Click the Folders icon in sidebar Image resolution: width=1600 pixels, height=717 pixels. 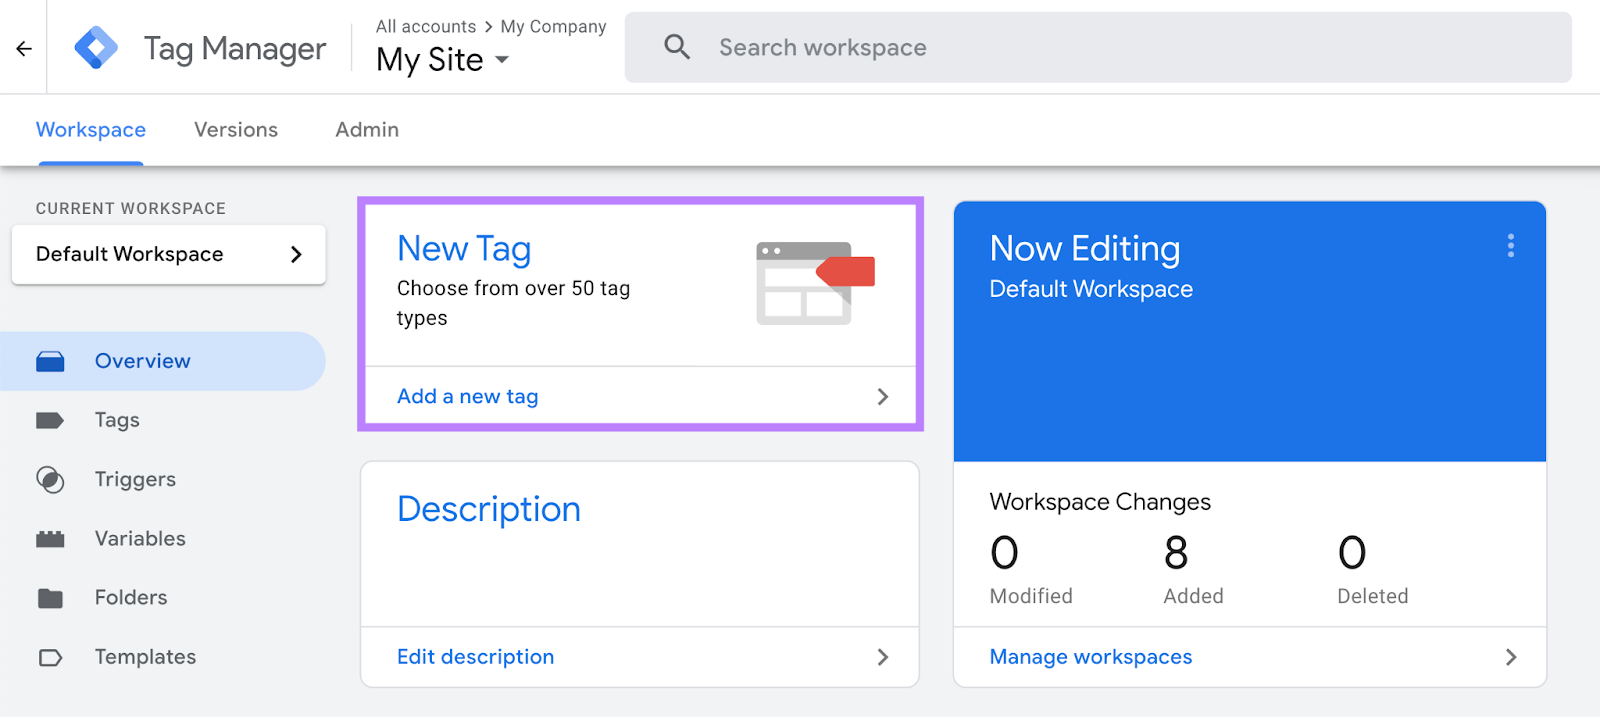[x=50, y=598]
